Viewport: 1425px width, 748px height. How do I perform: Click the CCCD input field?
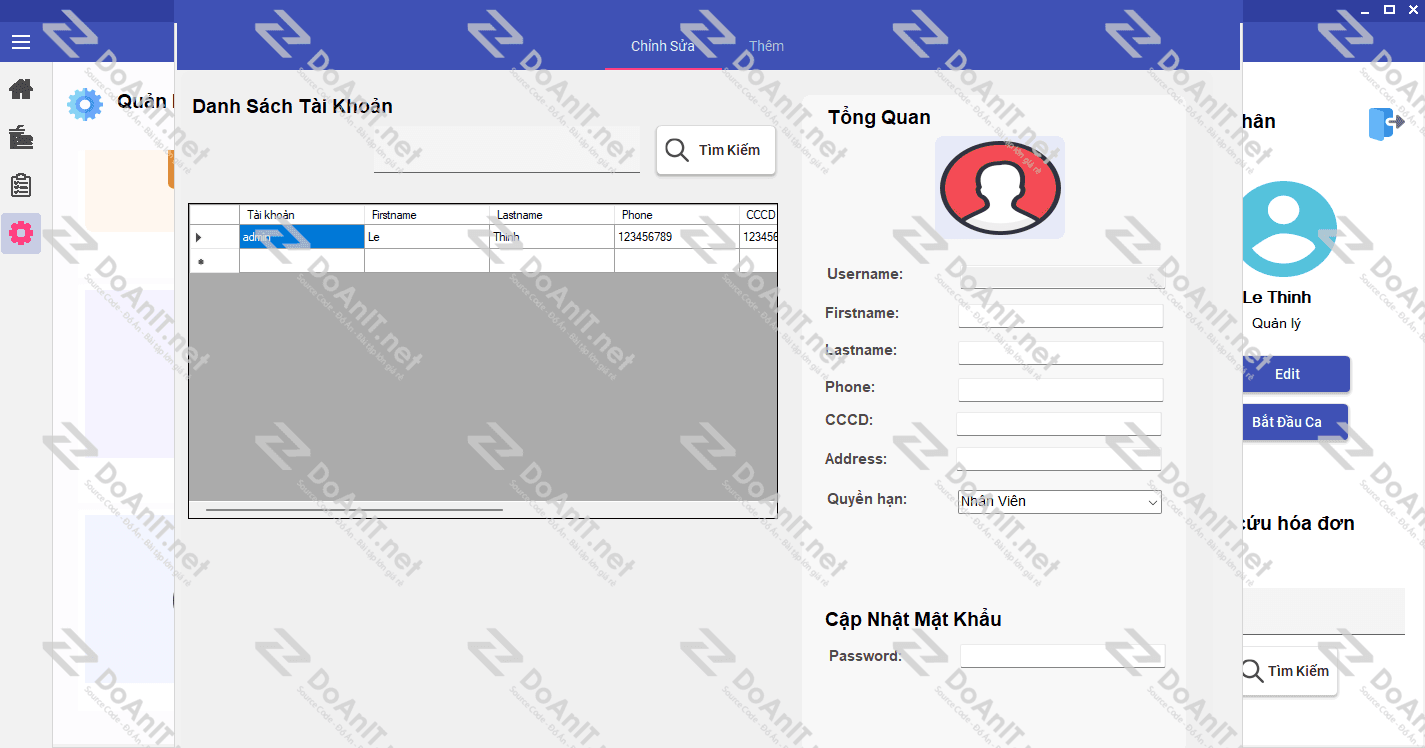[1059, 424]
